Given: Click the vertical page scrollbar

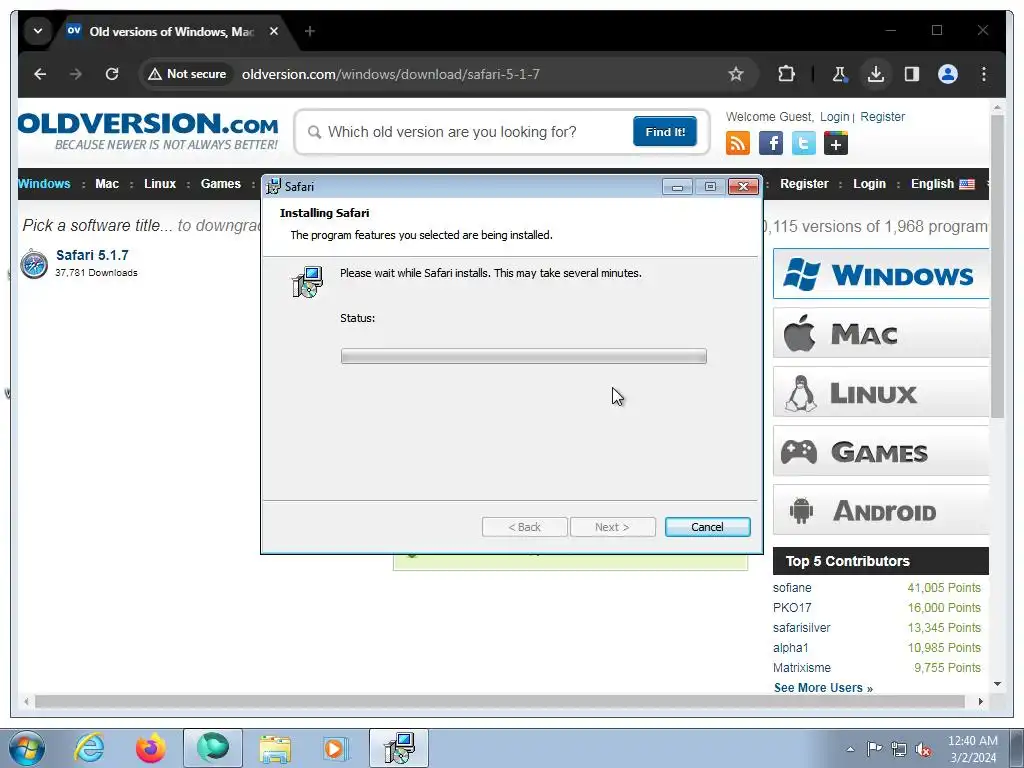Looking at the screenshot, I should (x=997, y=266).
